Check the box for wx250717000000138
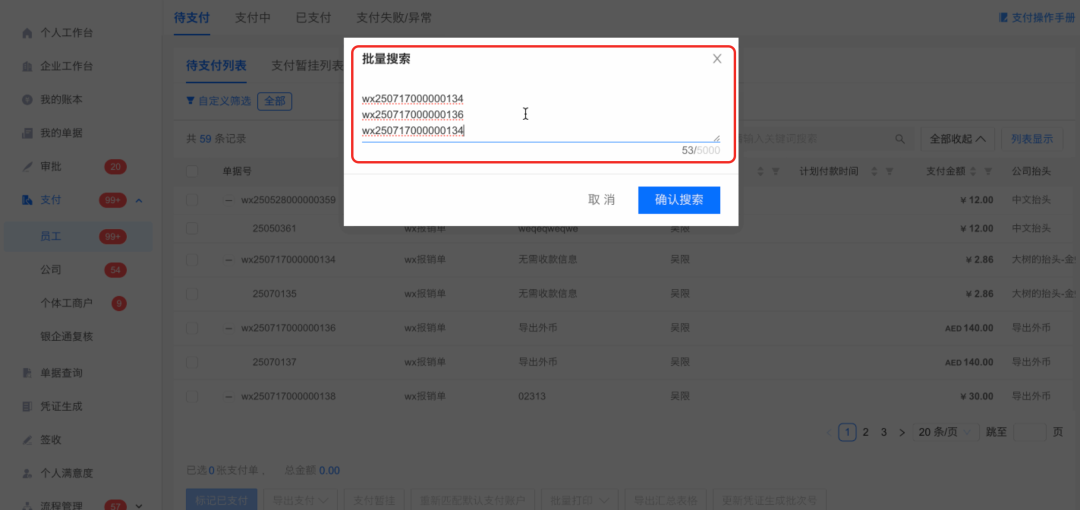Image resolution: width=1080 pixels, height=510 pixels. tap(192, 396)
